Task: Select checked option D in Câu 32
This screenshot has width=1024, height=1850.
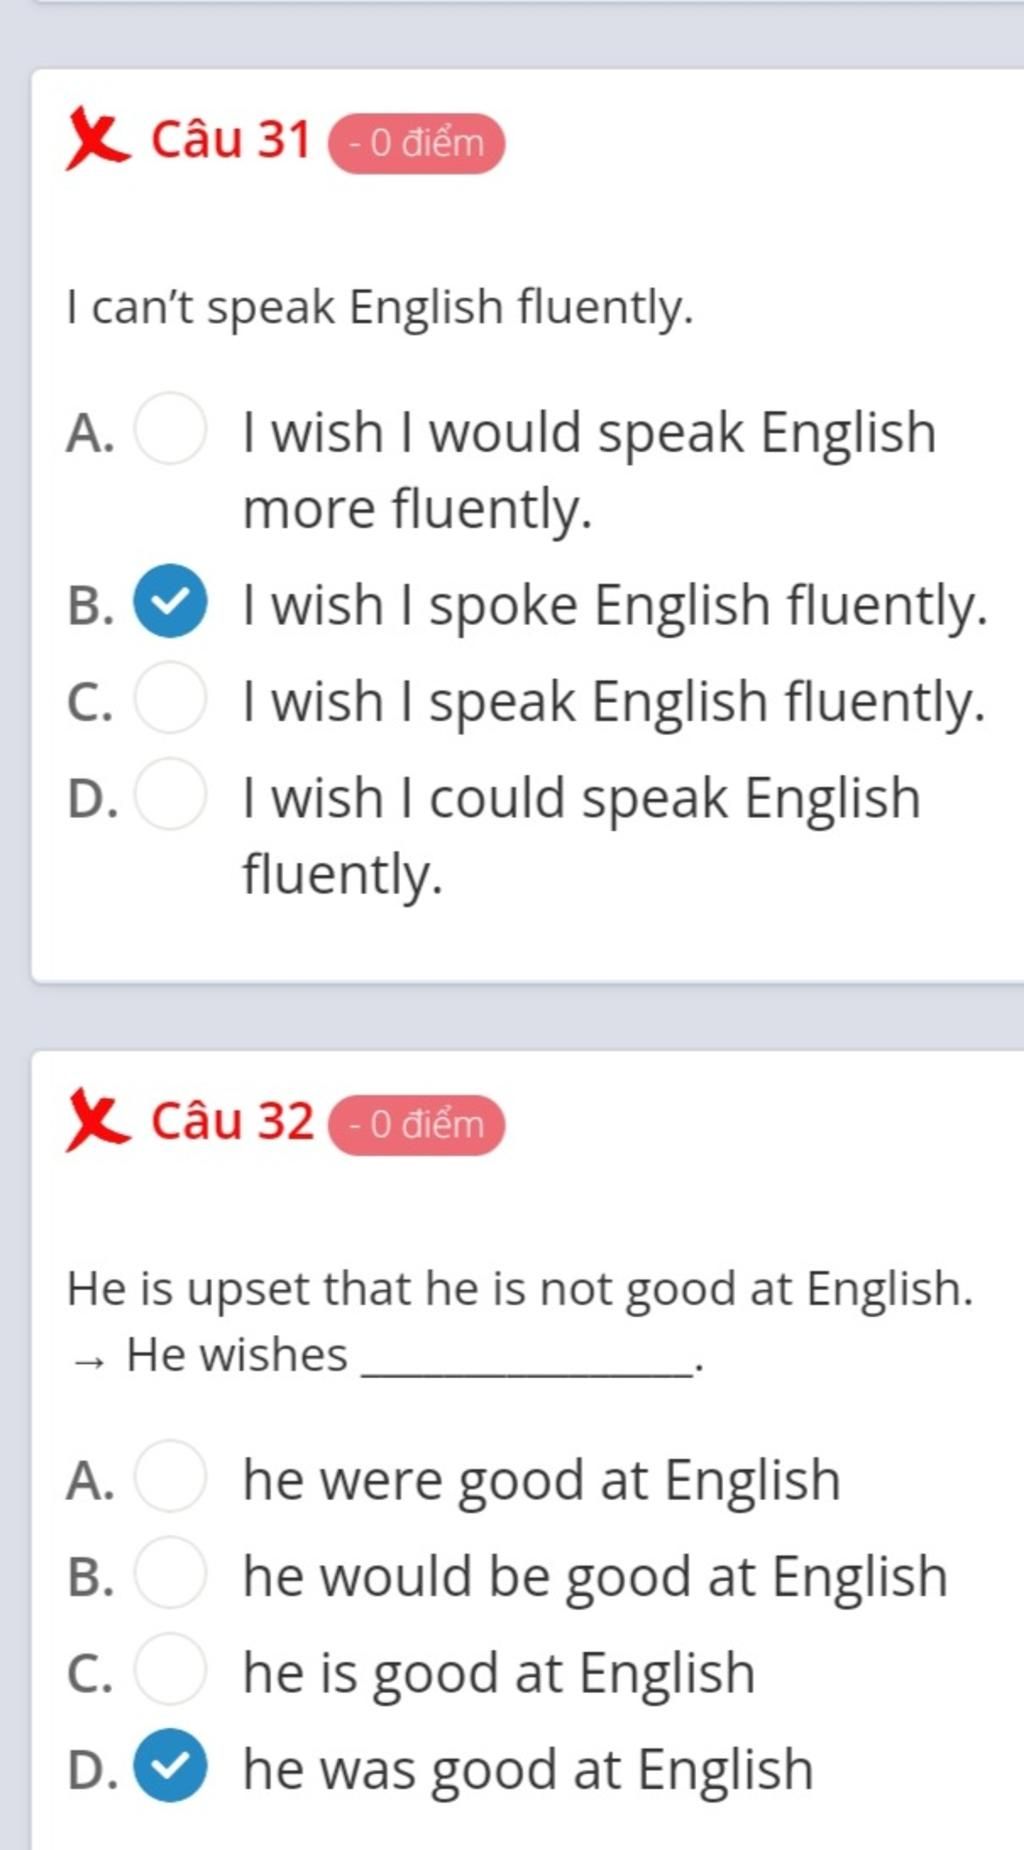Action: coord(171,1766)
